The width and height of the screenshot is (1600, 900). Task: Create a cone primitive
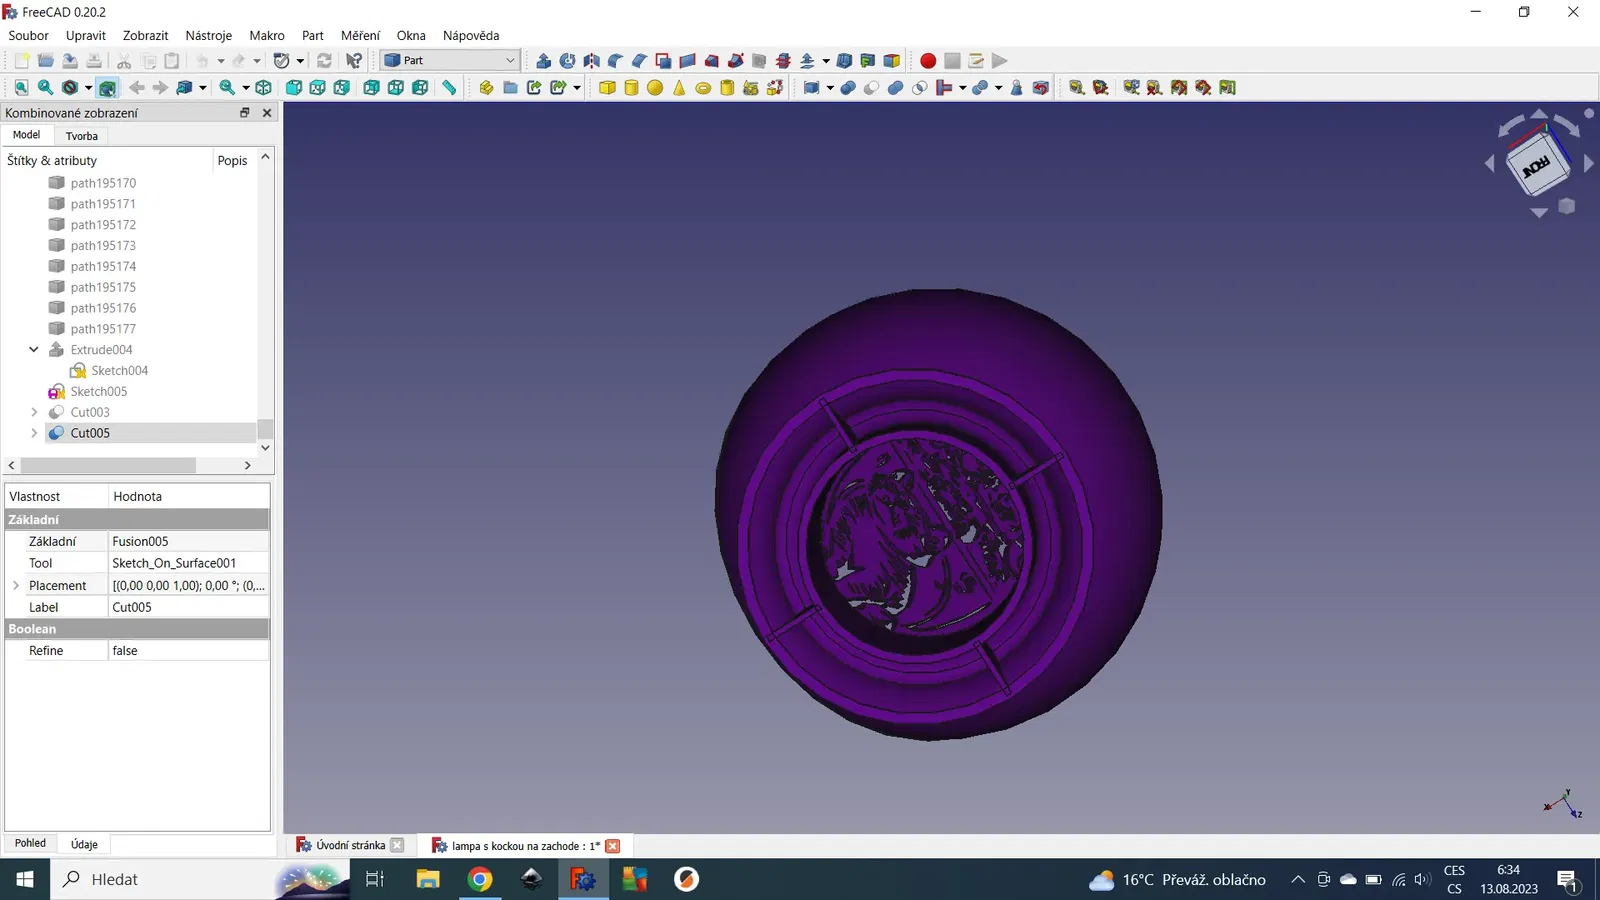pos(679,88)
